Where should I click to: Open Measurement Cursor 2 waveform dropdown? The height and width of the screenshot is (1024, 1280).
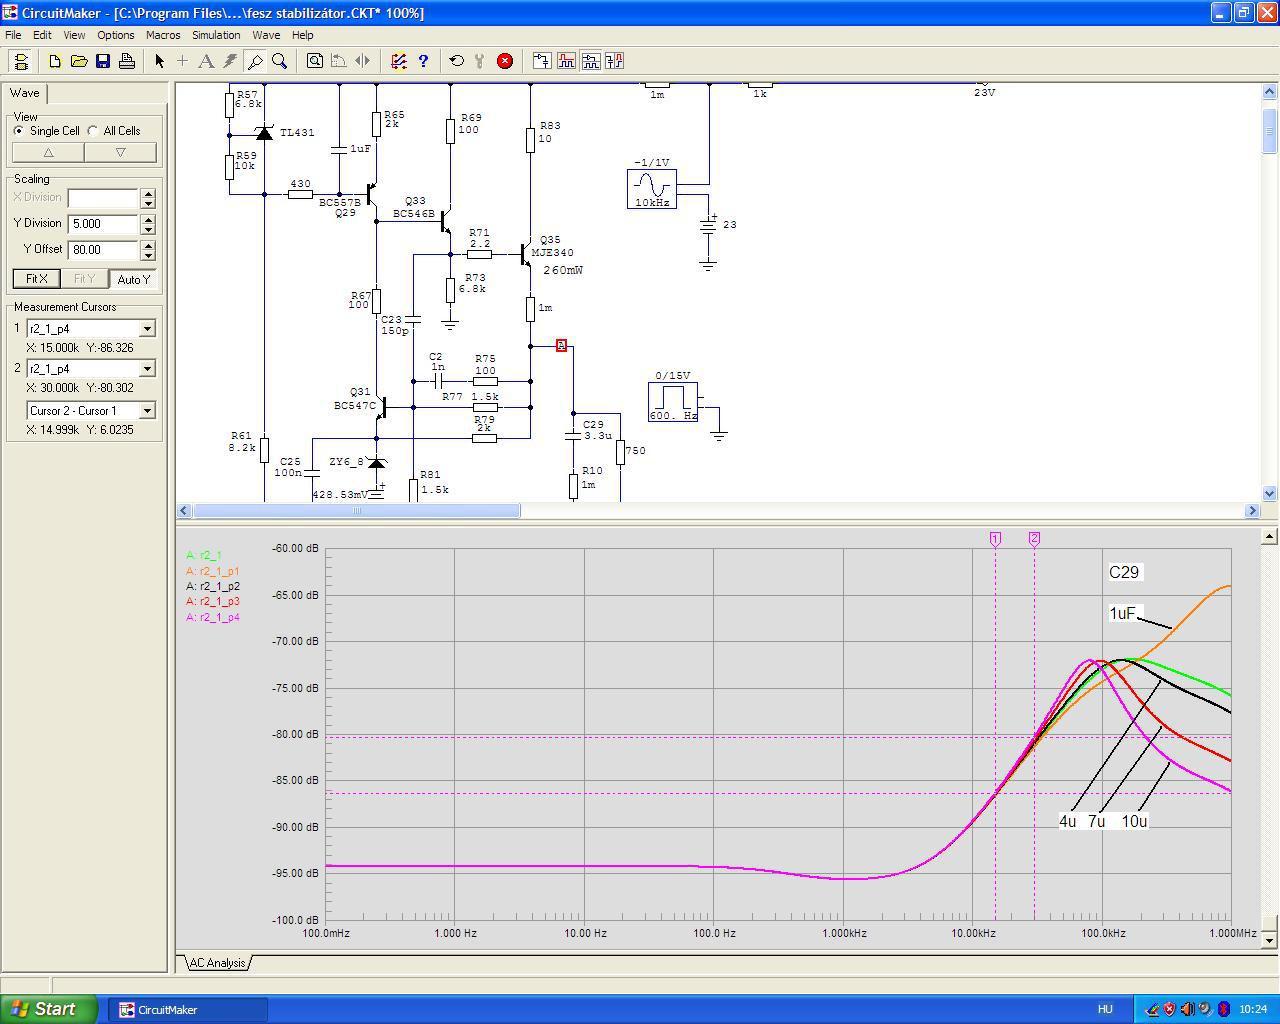(147, 369)
